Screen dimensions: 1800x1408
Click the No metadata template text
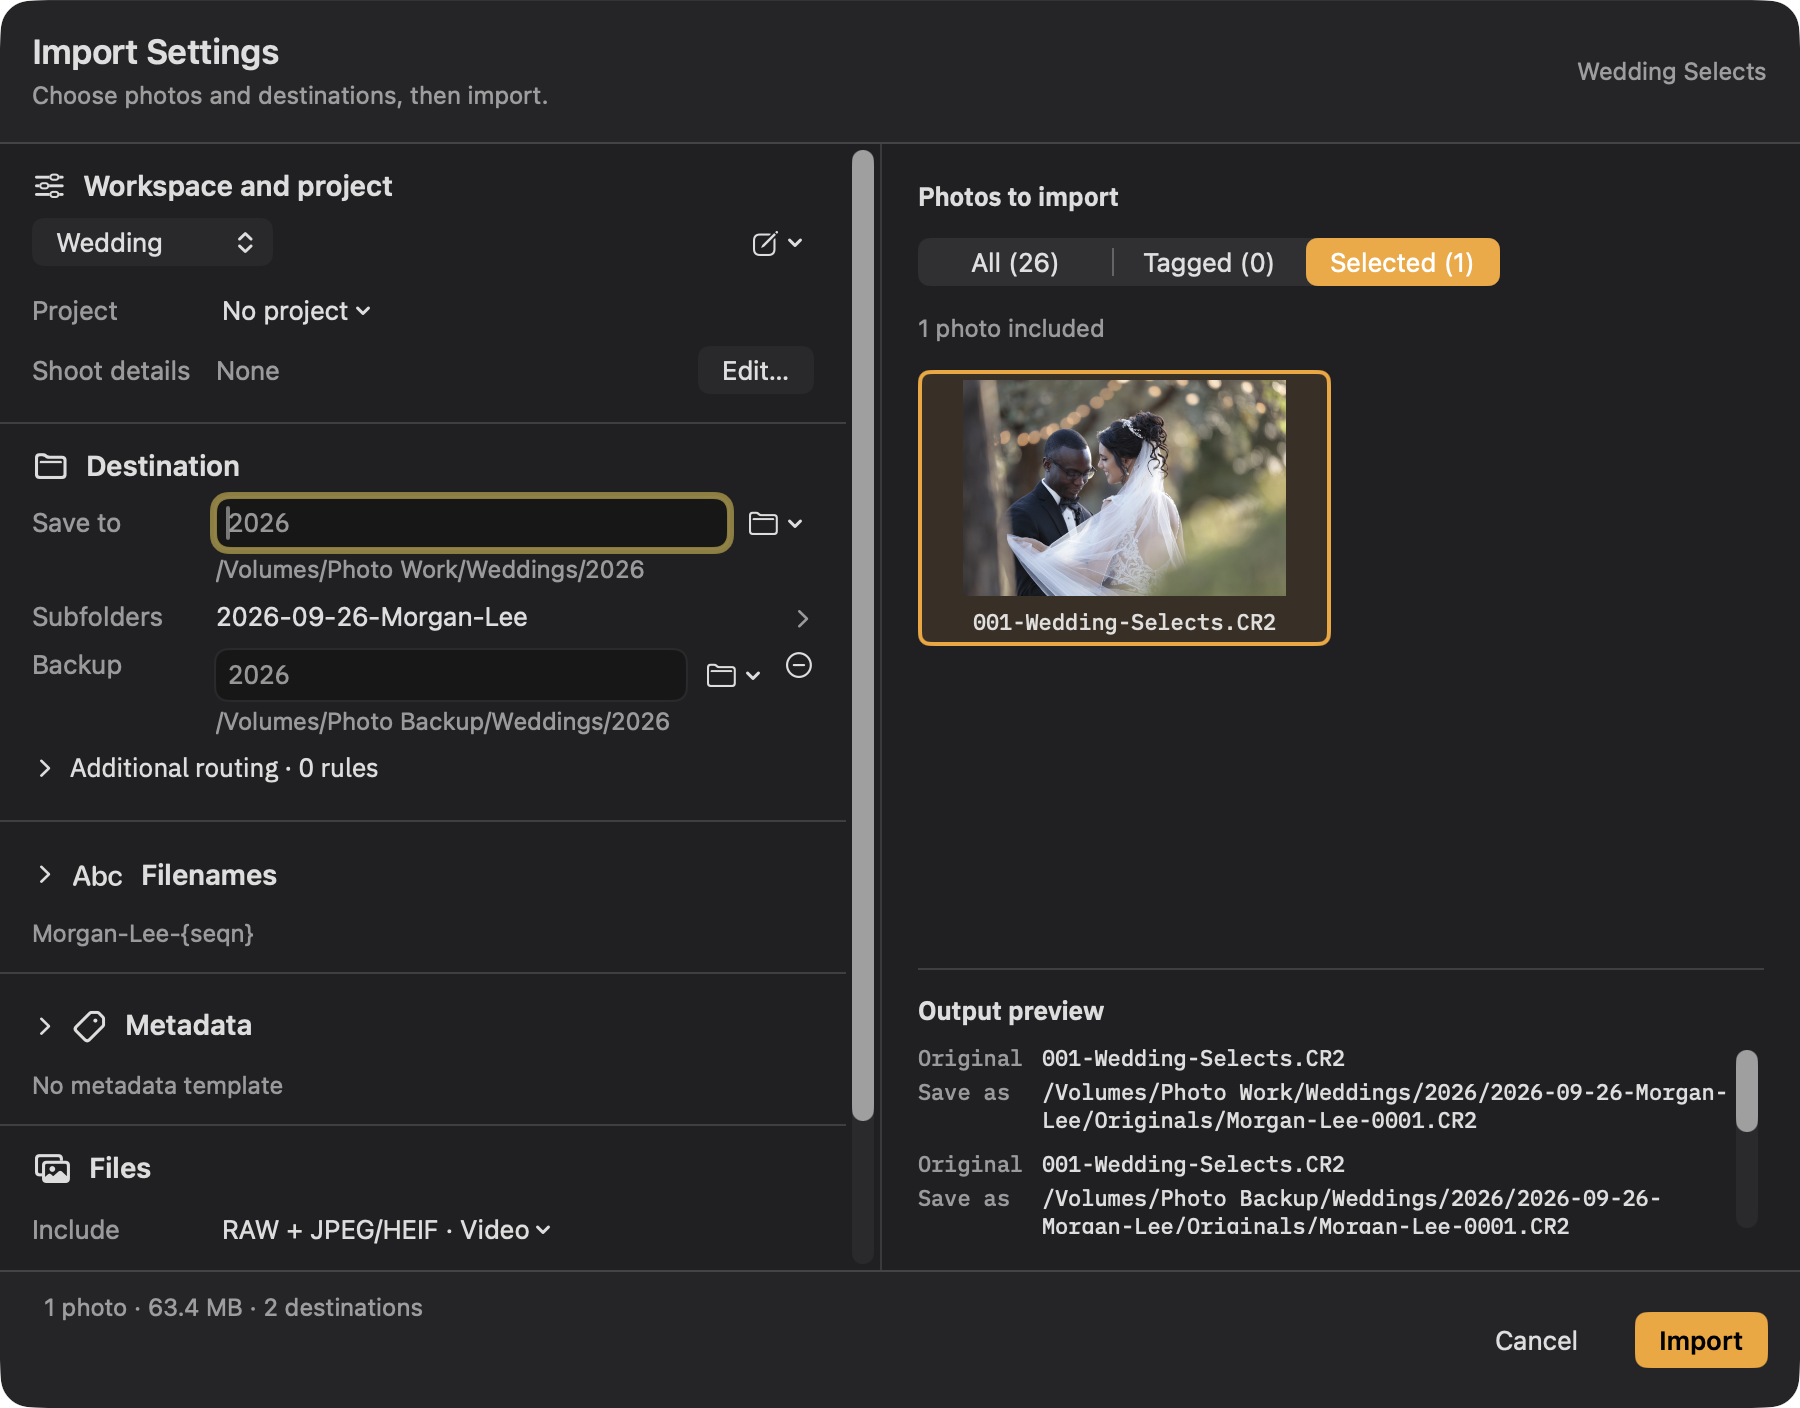point(158,1086)
